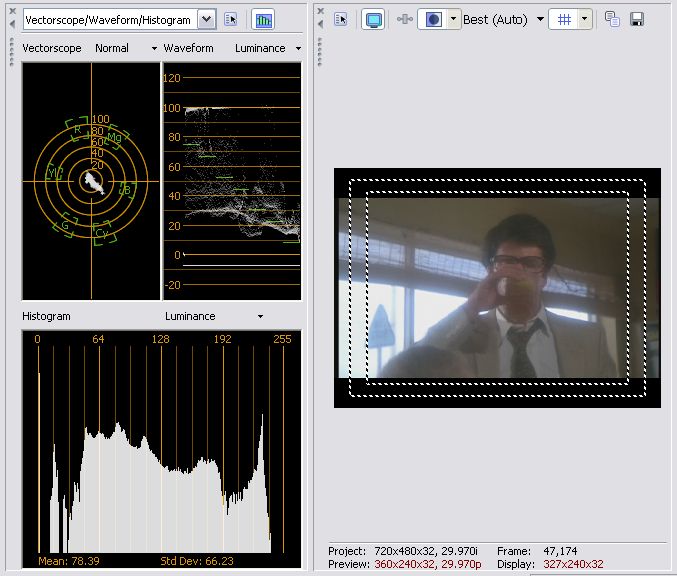Select the Display 327x240x32 value
677x576 pixels.
(x=573, y=564)
